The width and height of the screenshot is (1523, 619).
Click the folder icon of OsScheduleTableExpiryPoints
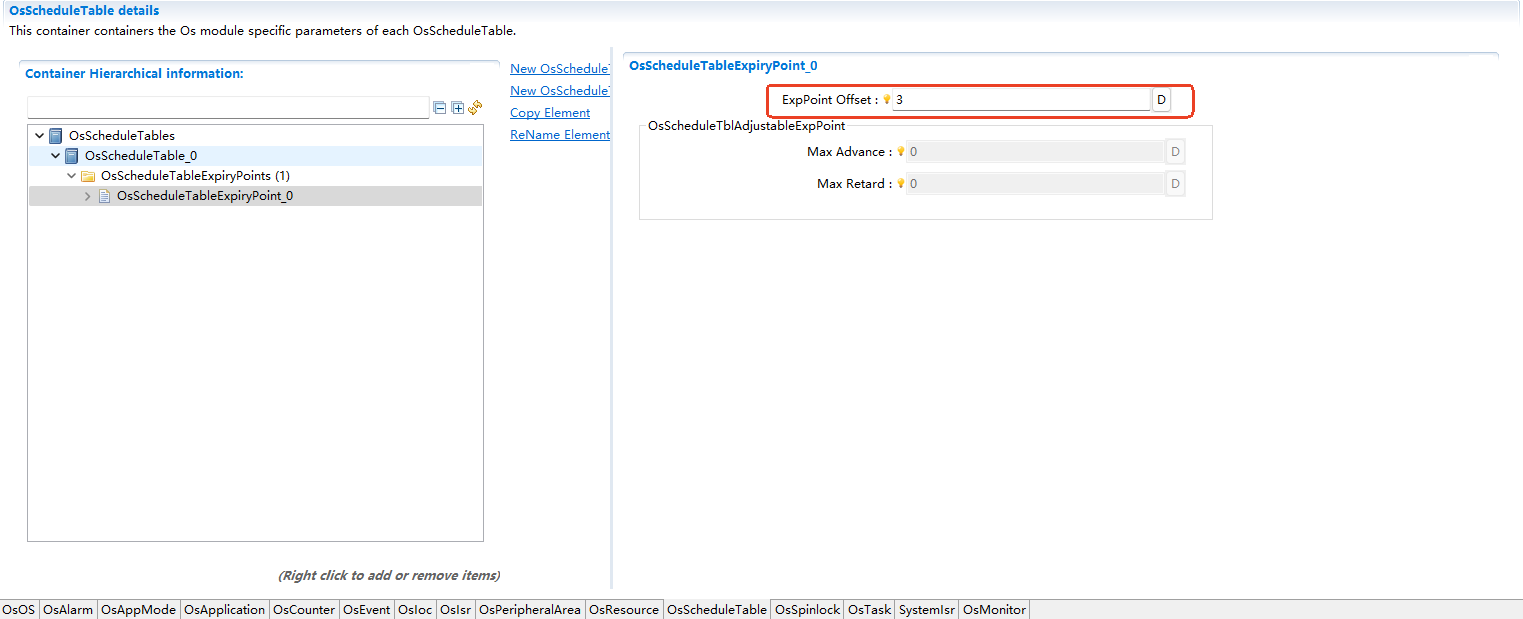coord(88,176)
